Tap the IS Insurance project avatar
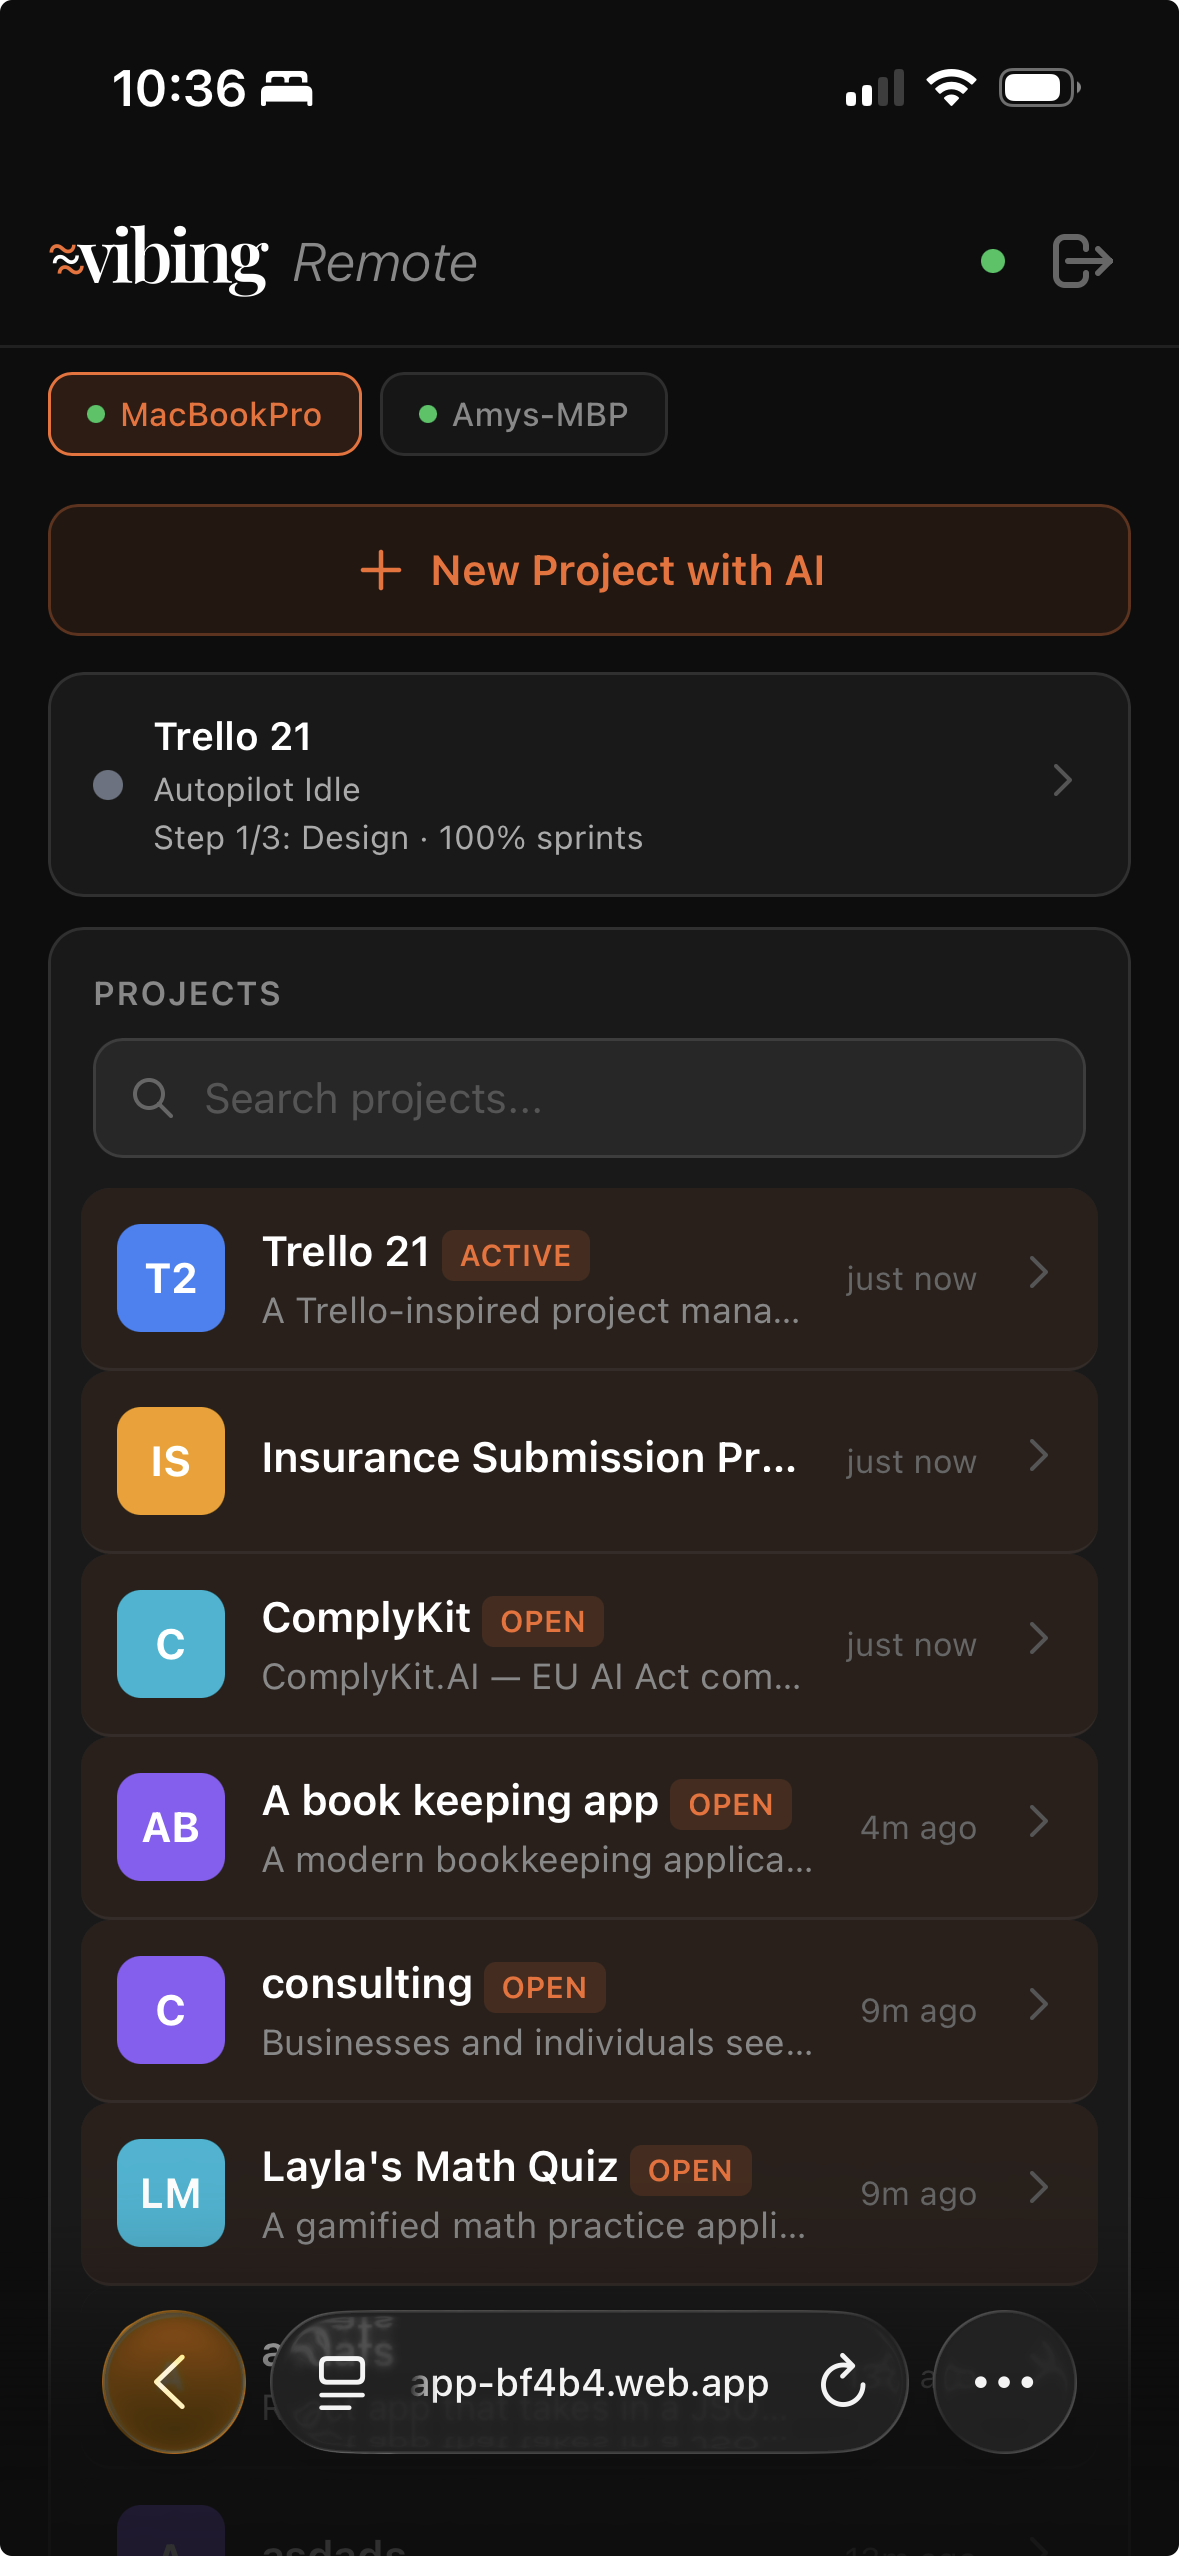This screenshot has height=2556, width=1179. 171,1461
